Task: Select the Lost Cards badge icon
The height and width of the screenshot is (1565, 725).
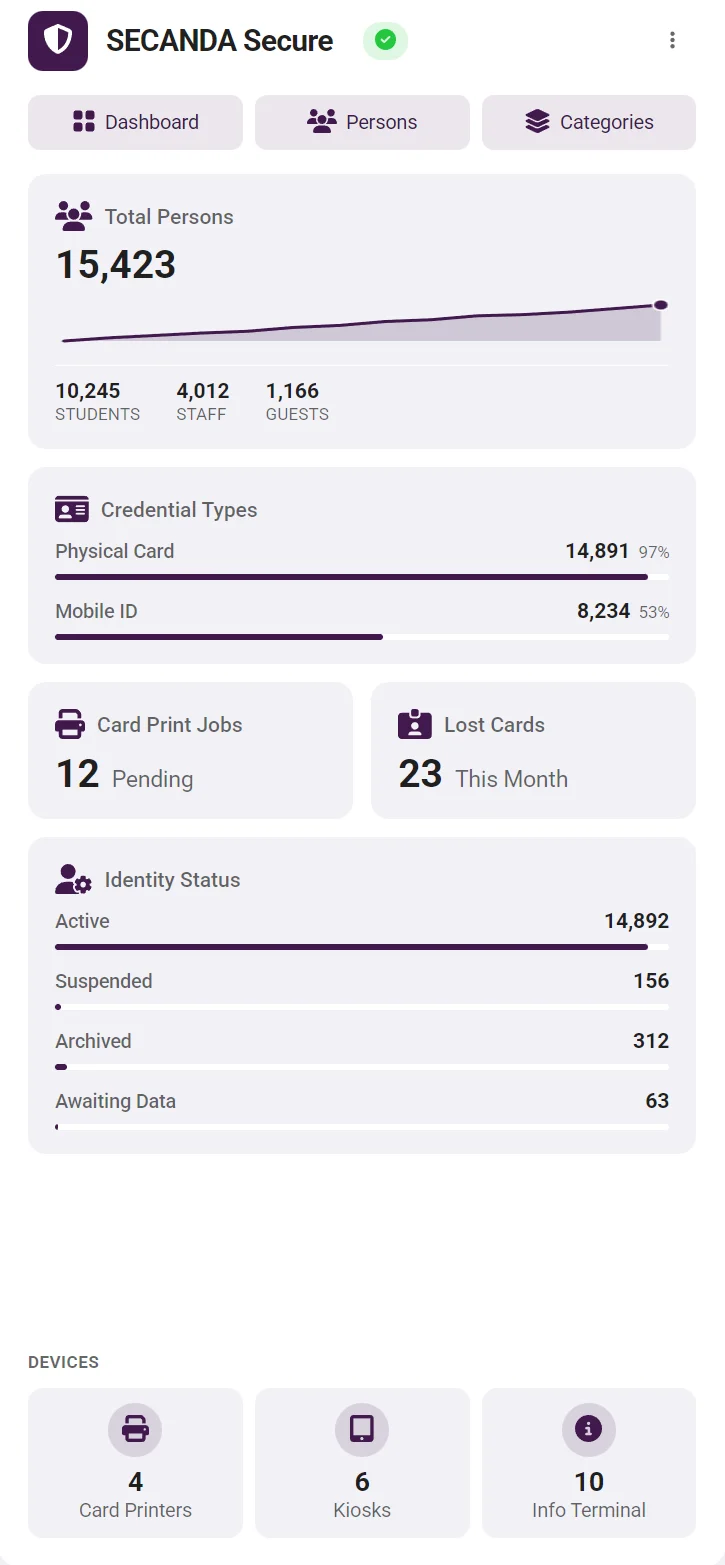Action: [415, 723]
